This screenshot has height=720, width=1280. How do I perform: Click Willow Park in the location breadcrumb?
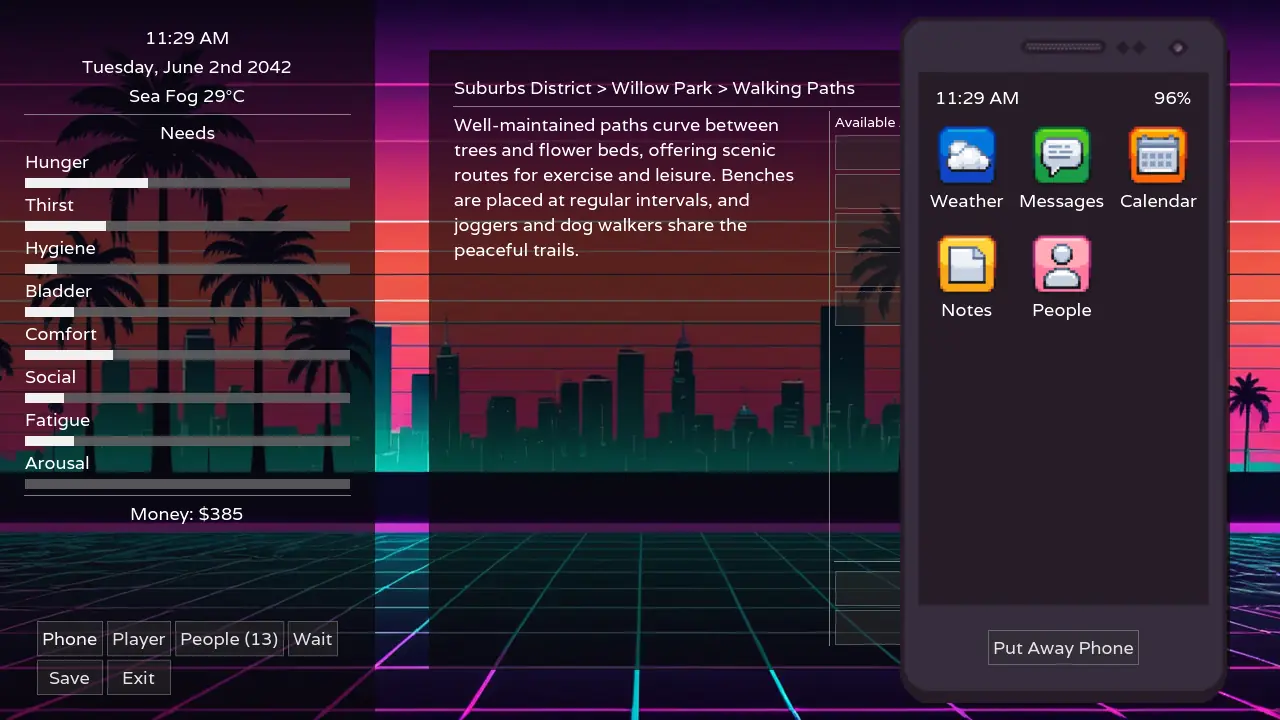661,88
